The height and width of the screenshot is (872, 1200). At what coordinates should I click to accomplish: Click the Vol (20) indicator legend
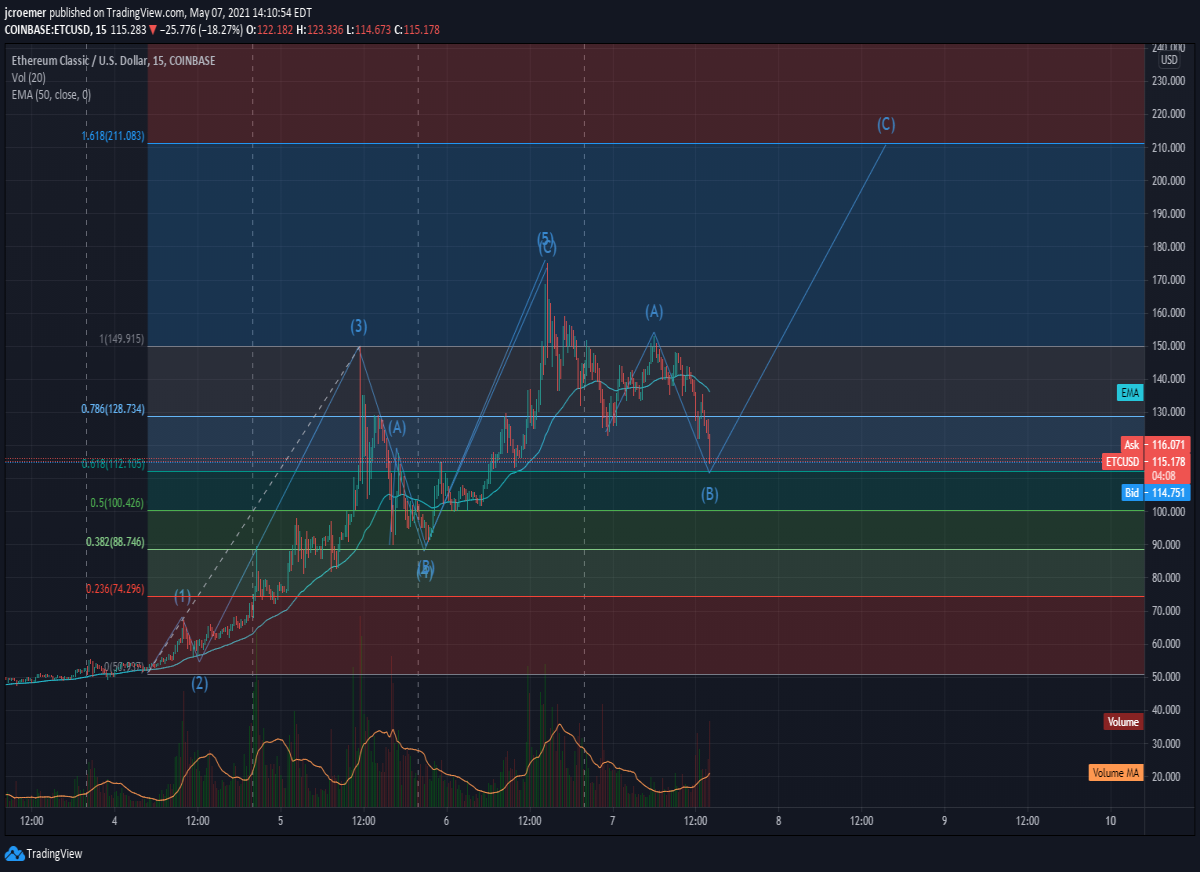pyautogui.click(x=28, y=77)
